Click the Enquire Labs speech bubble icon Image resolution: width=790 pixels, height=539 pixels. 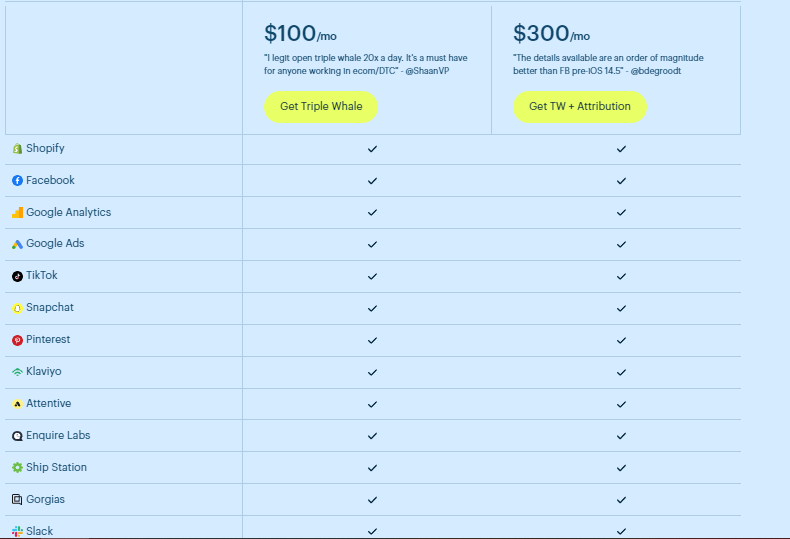17,436
